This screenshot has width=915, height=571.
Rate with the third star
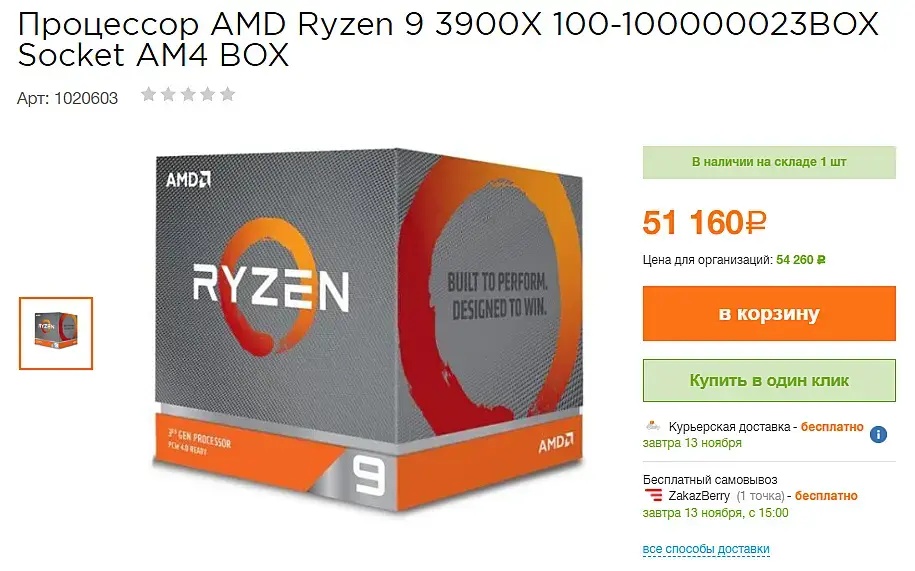(x=188, y=94)
